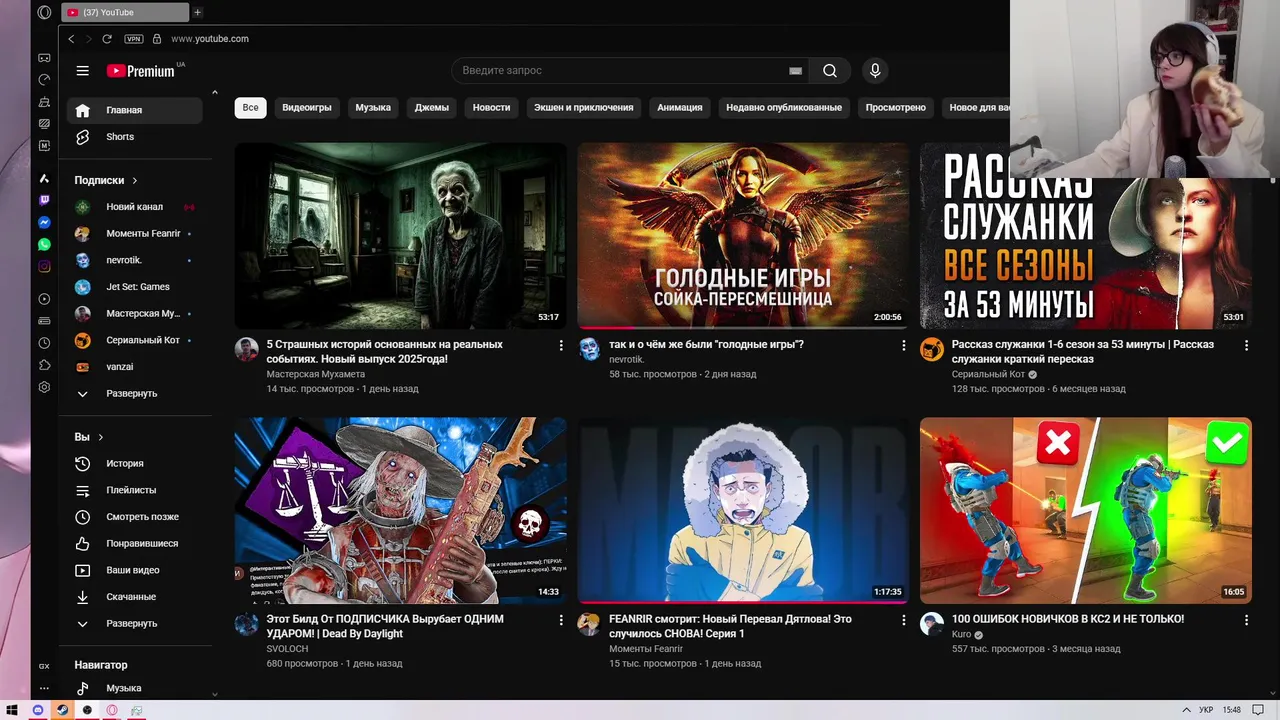Select the Анимация filter chip

(x=680, y=107)
